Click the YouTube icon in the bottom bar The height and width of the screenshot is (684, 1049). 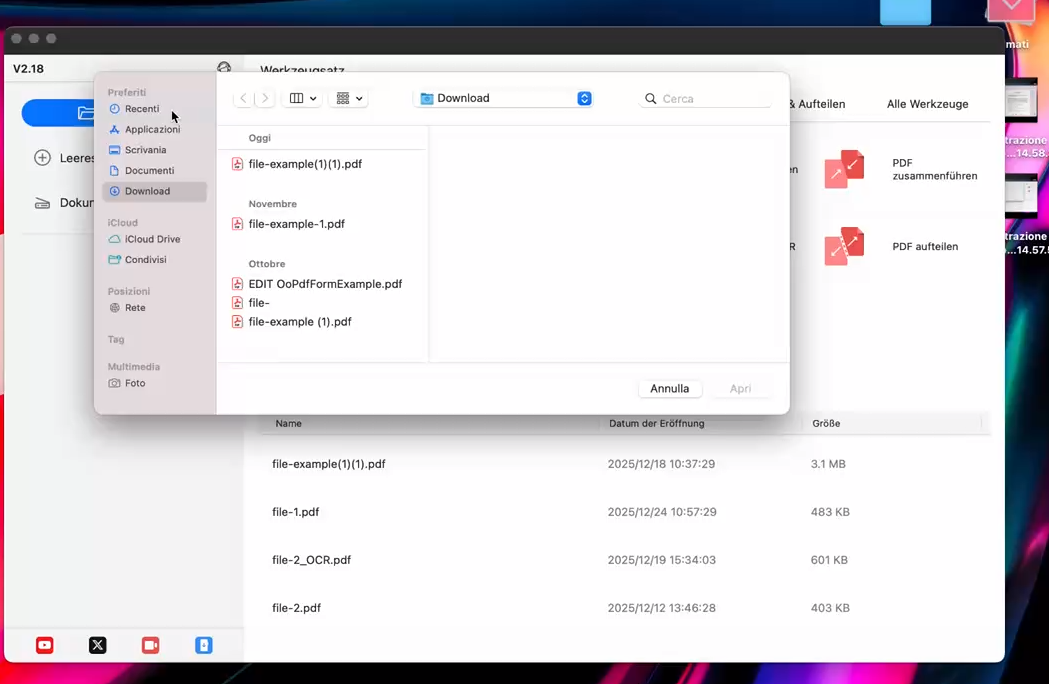click(x=44, y=645)
